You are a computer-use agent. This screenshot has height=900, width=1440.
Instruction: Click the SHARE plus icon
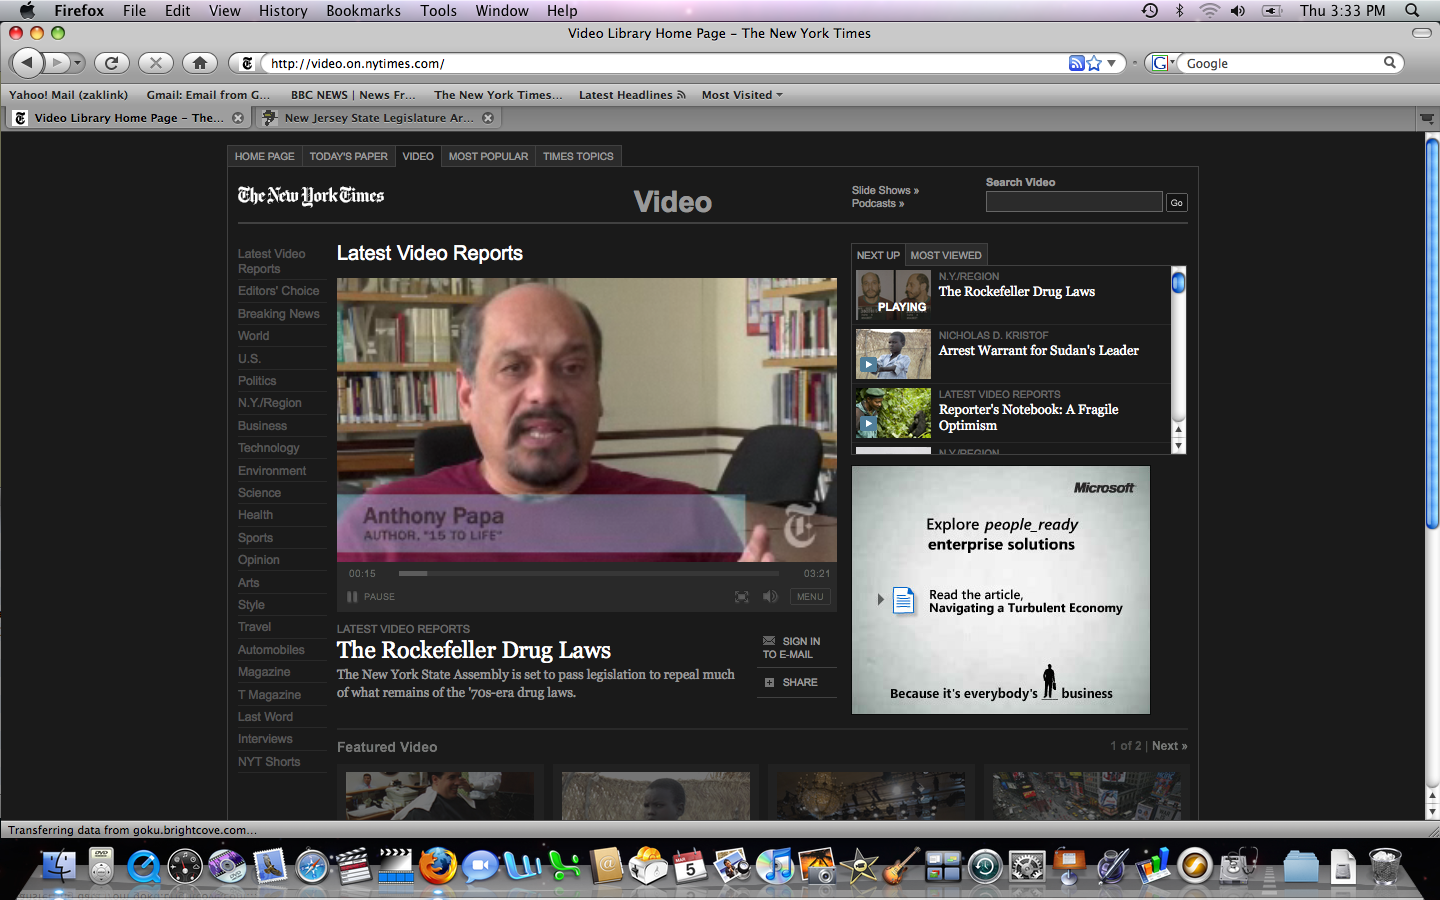pyautogui.click(x=769, y=683)
